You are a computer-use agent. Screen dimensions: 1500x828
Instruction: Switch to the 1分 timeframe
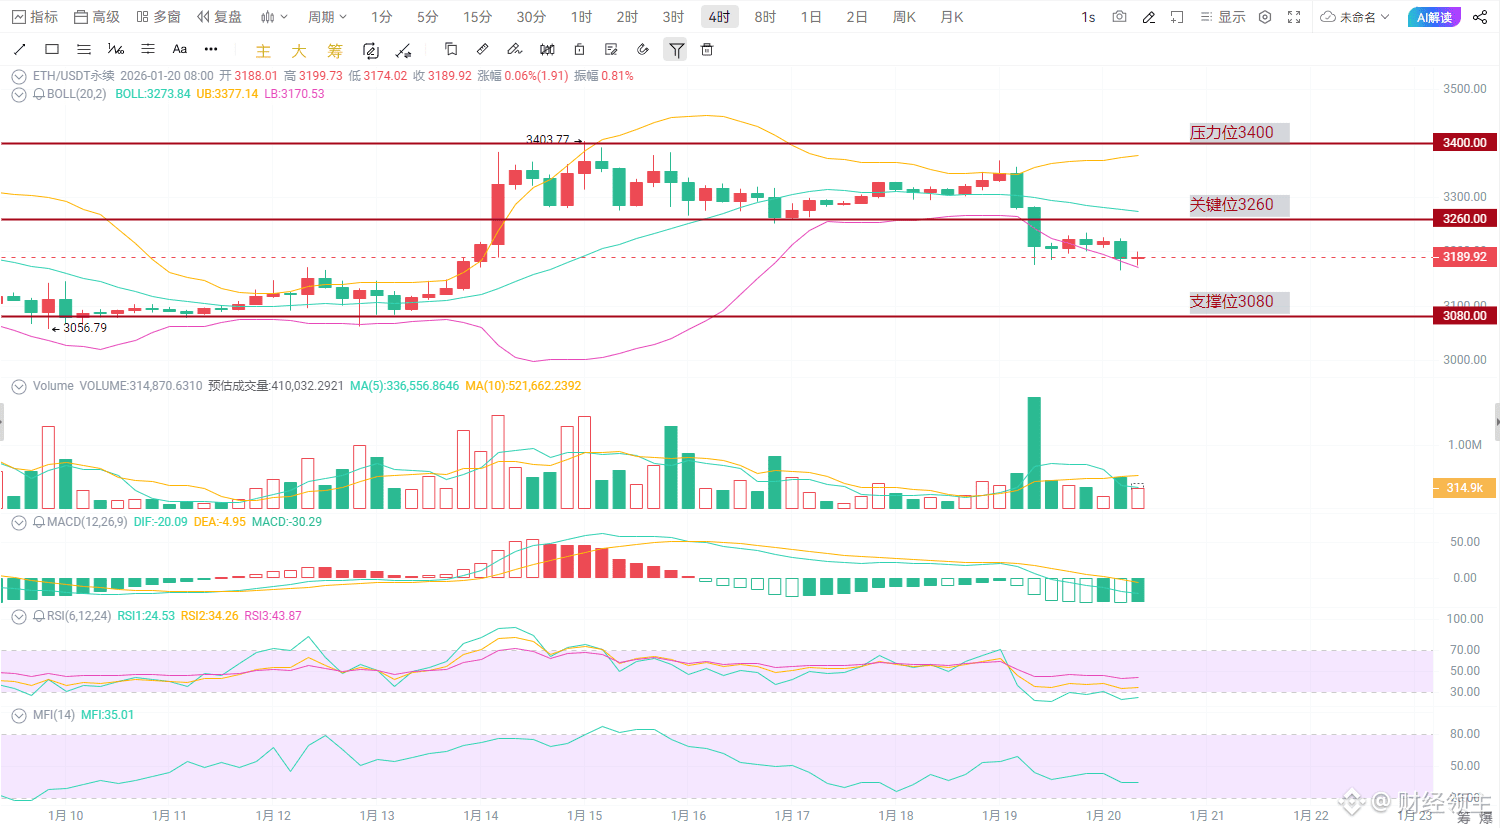(382, 17)
